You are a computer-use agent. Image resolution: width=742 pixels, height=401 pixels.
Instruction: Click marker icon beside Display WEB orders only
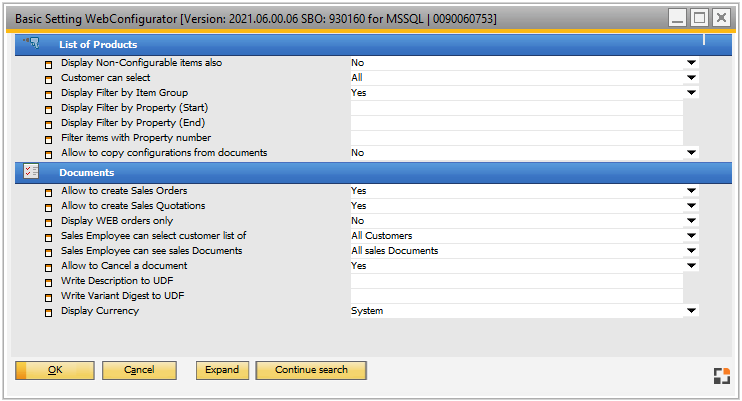coord(48,222)
